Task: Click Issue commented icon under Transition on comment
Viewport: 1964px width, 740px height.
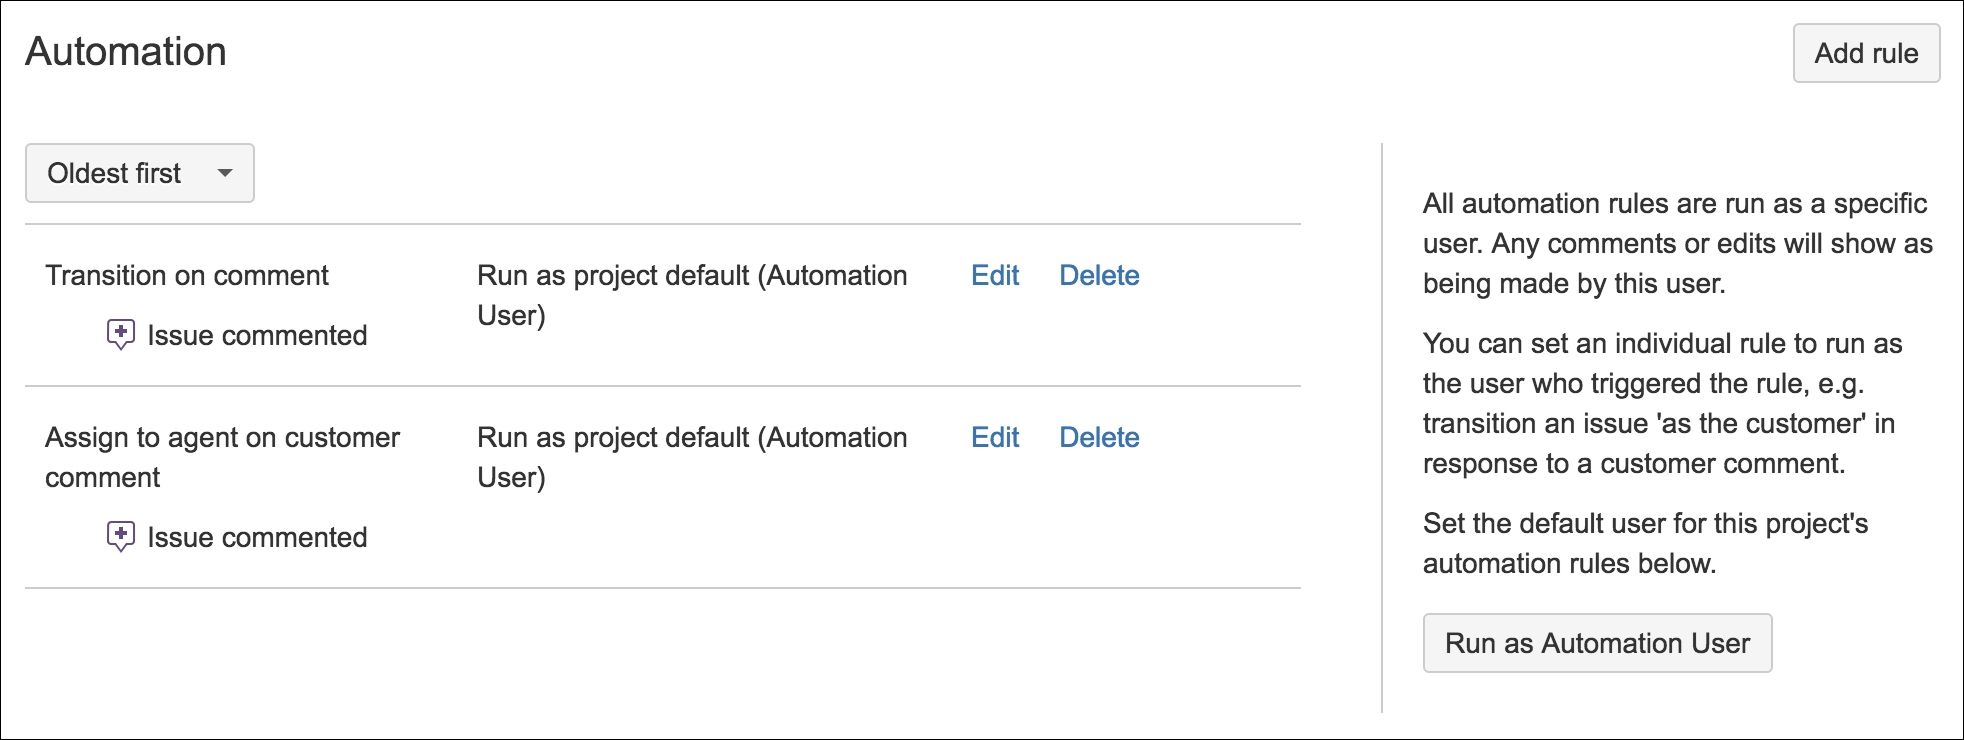Action: (x=120, y=335)
